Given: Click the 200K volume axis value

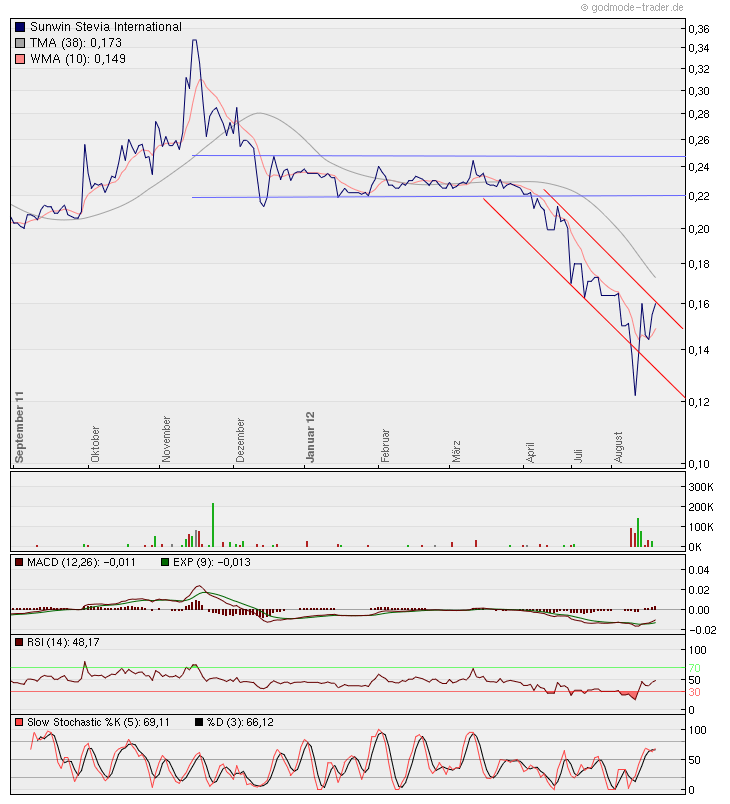Looking at the screenshot, I should [701, 507].
